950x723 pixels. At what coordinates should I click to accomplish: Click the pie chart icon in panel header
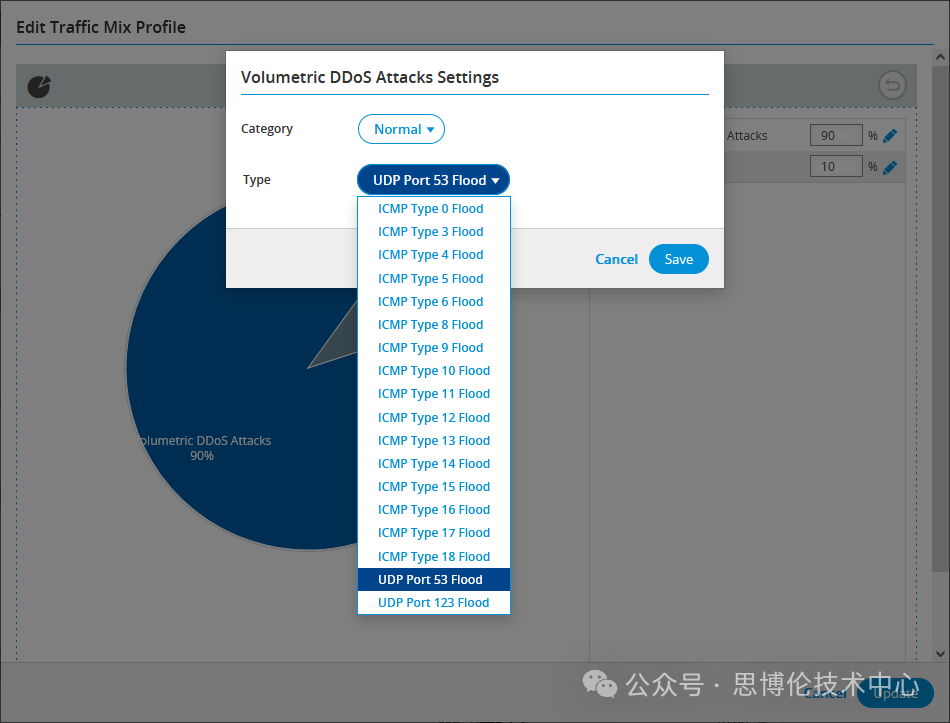(x=39, y=87)
